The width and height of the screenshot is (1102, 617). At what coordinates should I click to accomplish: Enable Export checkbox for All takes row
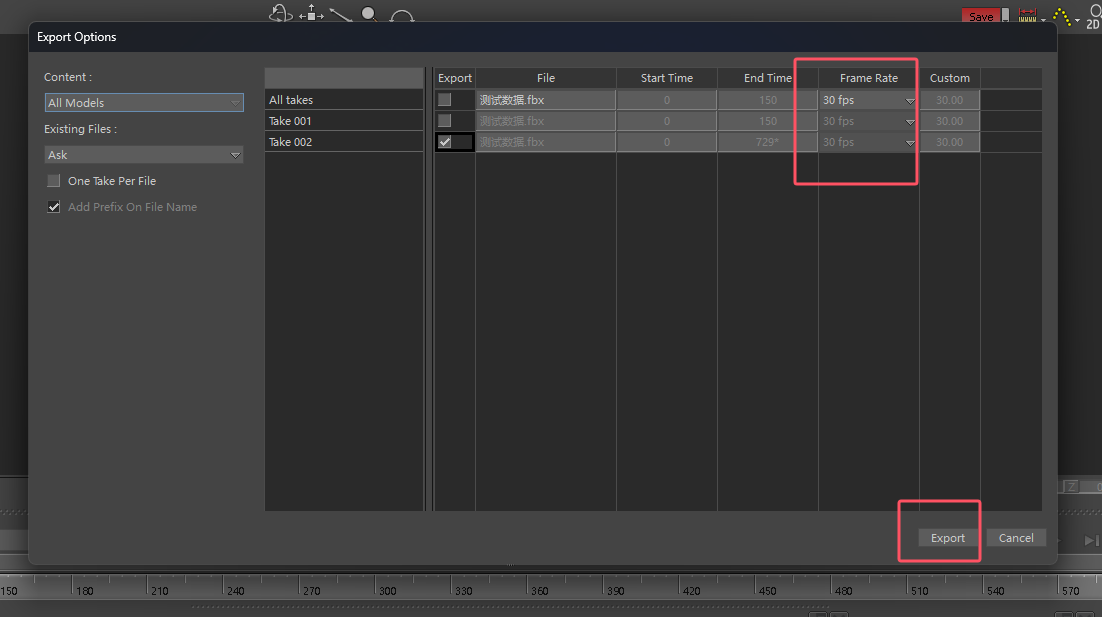[x=445, y=100]
